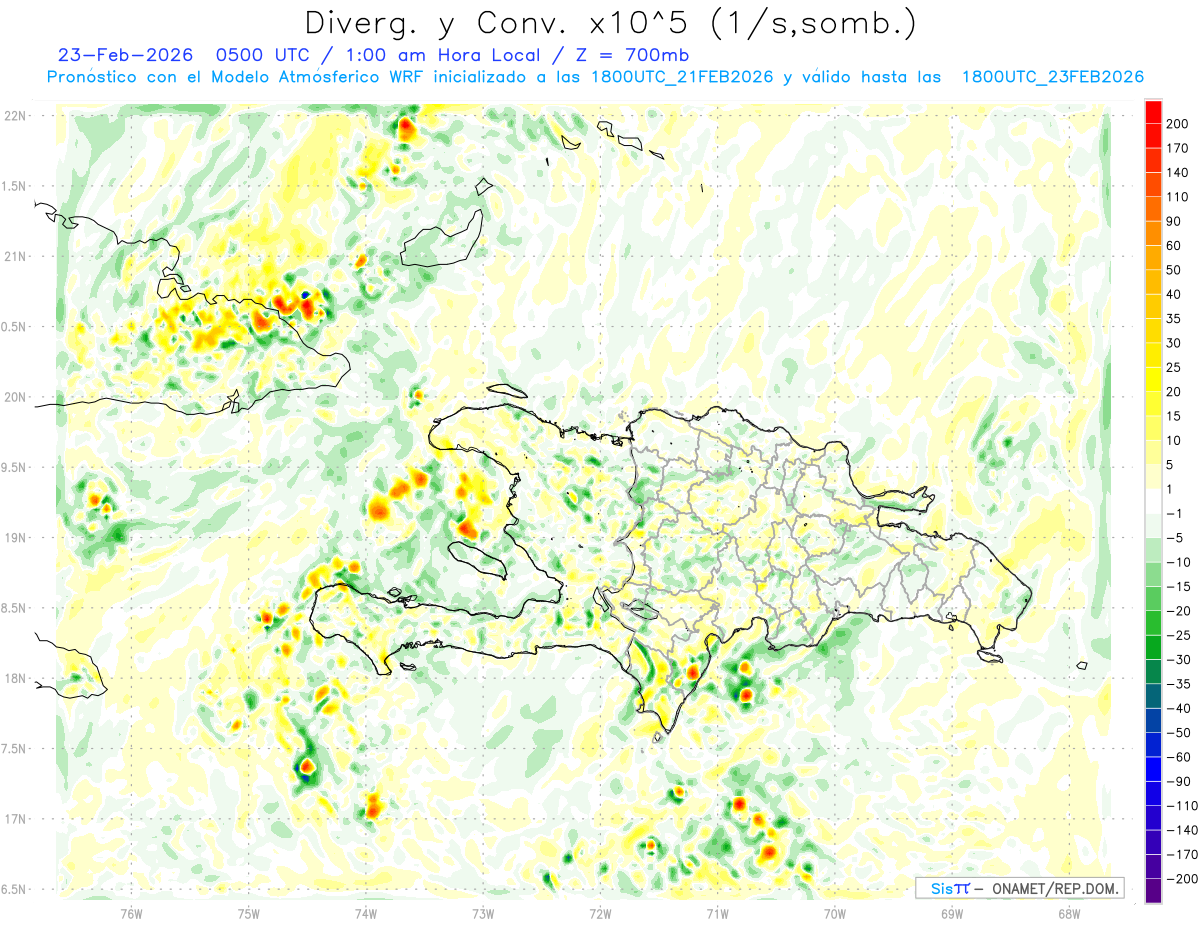
Task: Click the '18N' latitude label
Action: click(16, 678)
